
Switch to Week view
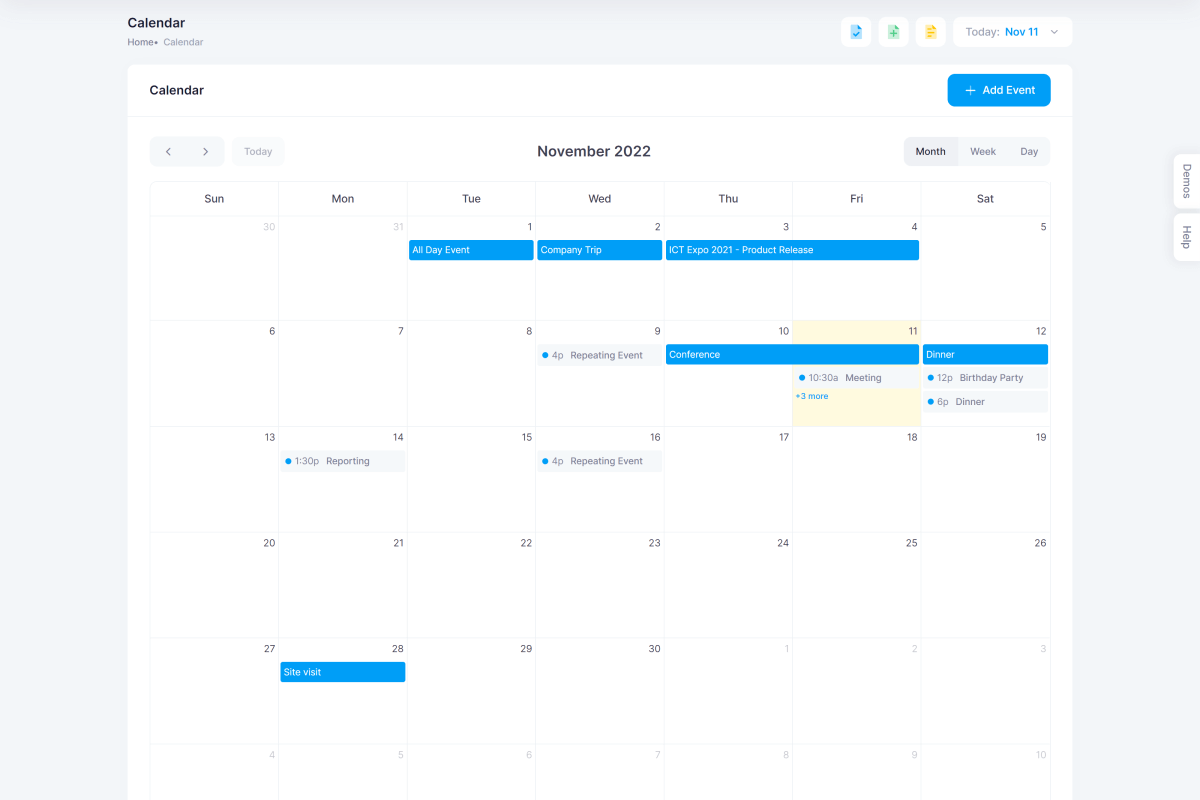tap(982, 152)
